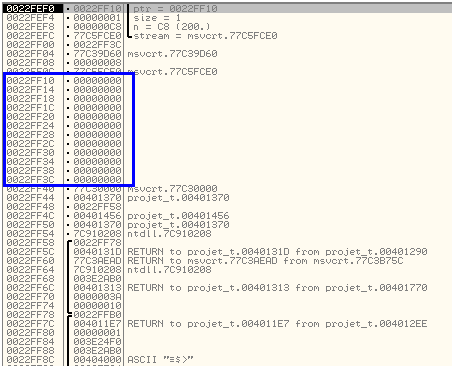The image size is (454, 370).
Task: Click the comment 'msvcrt.77C30000'
Action: pyautogui.click(x=172, y=189)
